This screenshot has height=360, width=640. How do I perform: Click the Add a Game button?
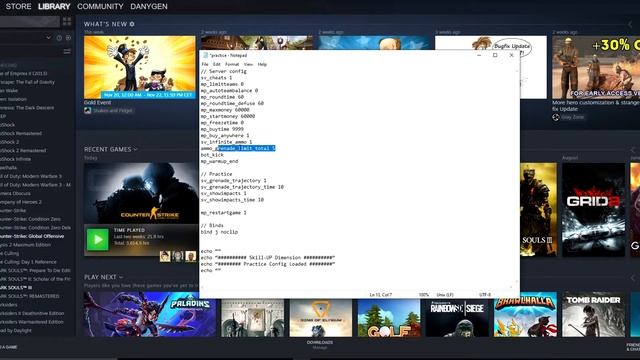(9, 347)
